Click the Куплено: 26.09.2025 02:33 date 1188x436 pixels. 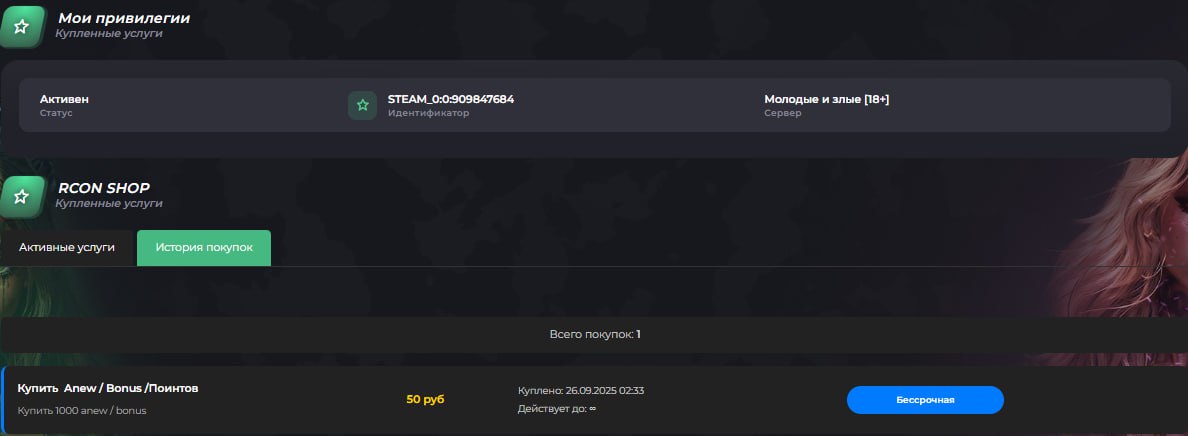[x=581, y=390]
